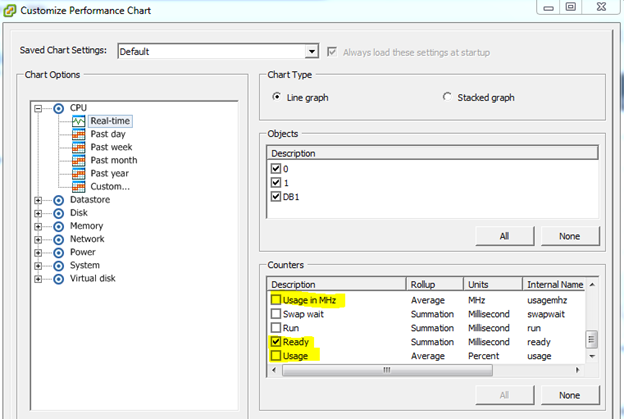The image size is (624, 419).
Task: Open the Saved Chart Settings dropdown
Action: [312, 52]
